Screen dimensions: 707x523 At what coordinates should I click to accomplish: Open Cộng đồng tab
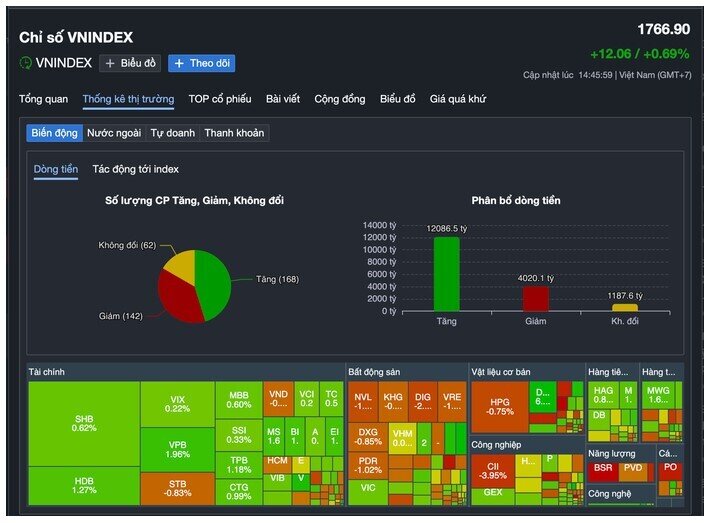tap(340, 99)
